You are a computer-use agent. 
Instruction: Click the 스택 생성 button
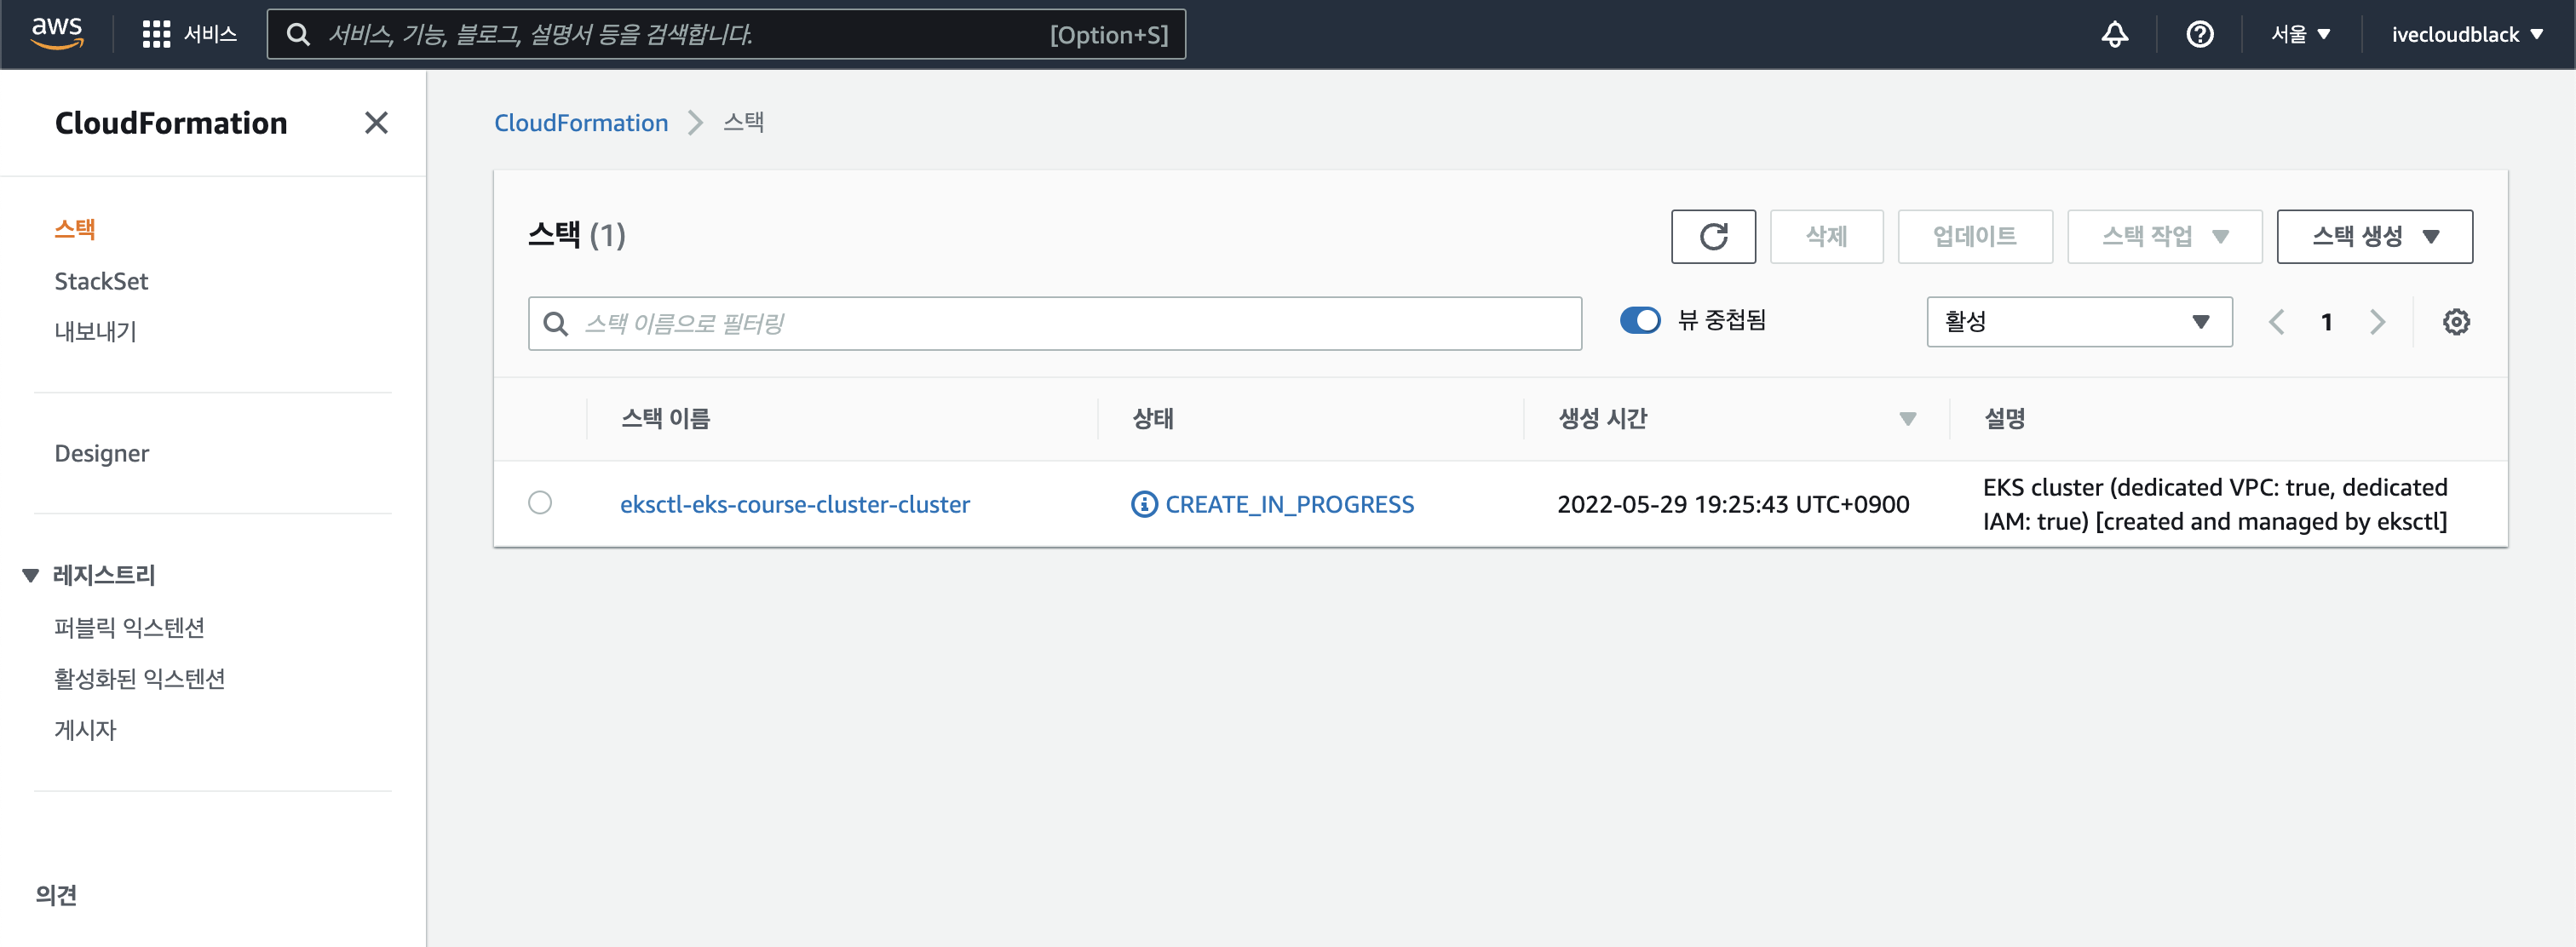tap(2375, 236)
